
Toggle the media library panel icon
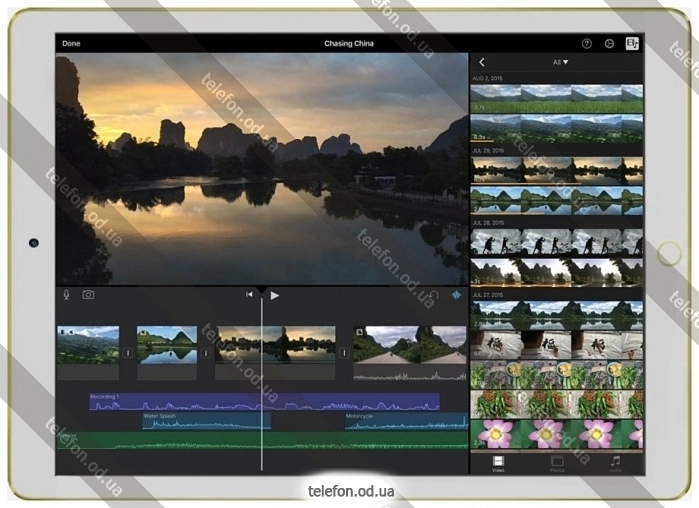click(x=631, y=44)
